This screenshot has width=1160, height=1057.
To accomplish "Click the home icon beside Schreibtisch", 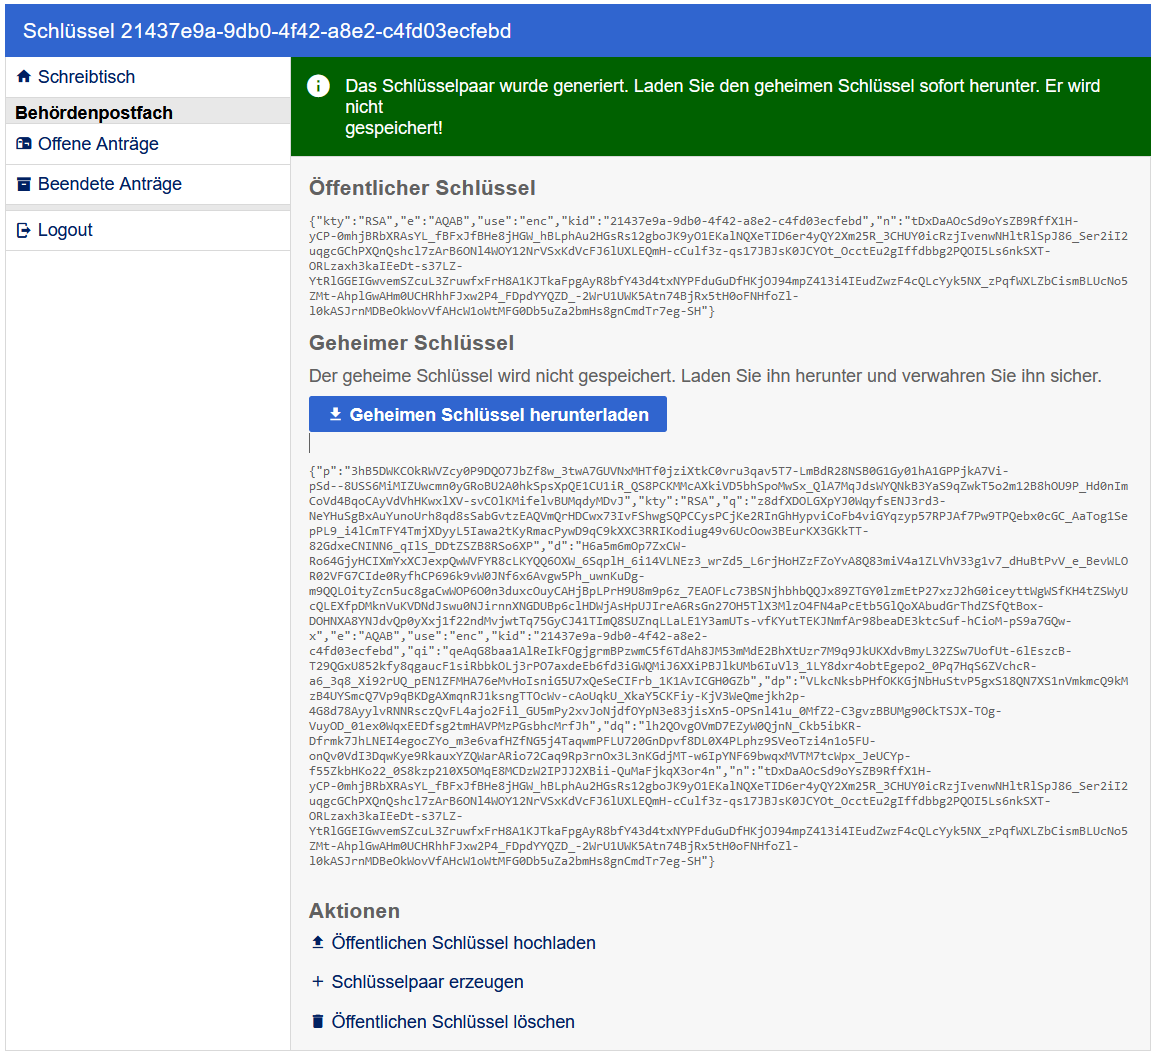I will (24, 77).
